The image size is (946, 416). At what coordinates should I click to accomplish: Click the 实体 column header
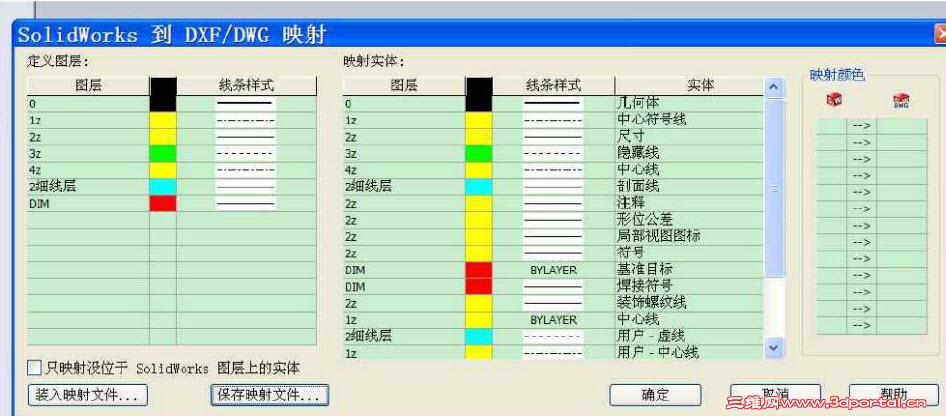tap(689, 86)
